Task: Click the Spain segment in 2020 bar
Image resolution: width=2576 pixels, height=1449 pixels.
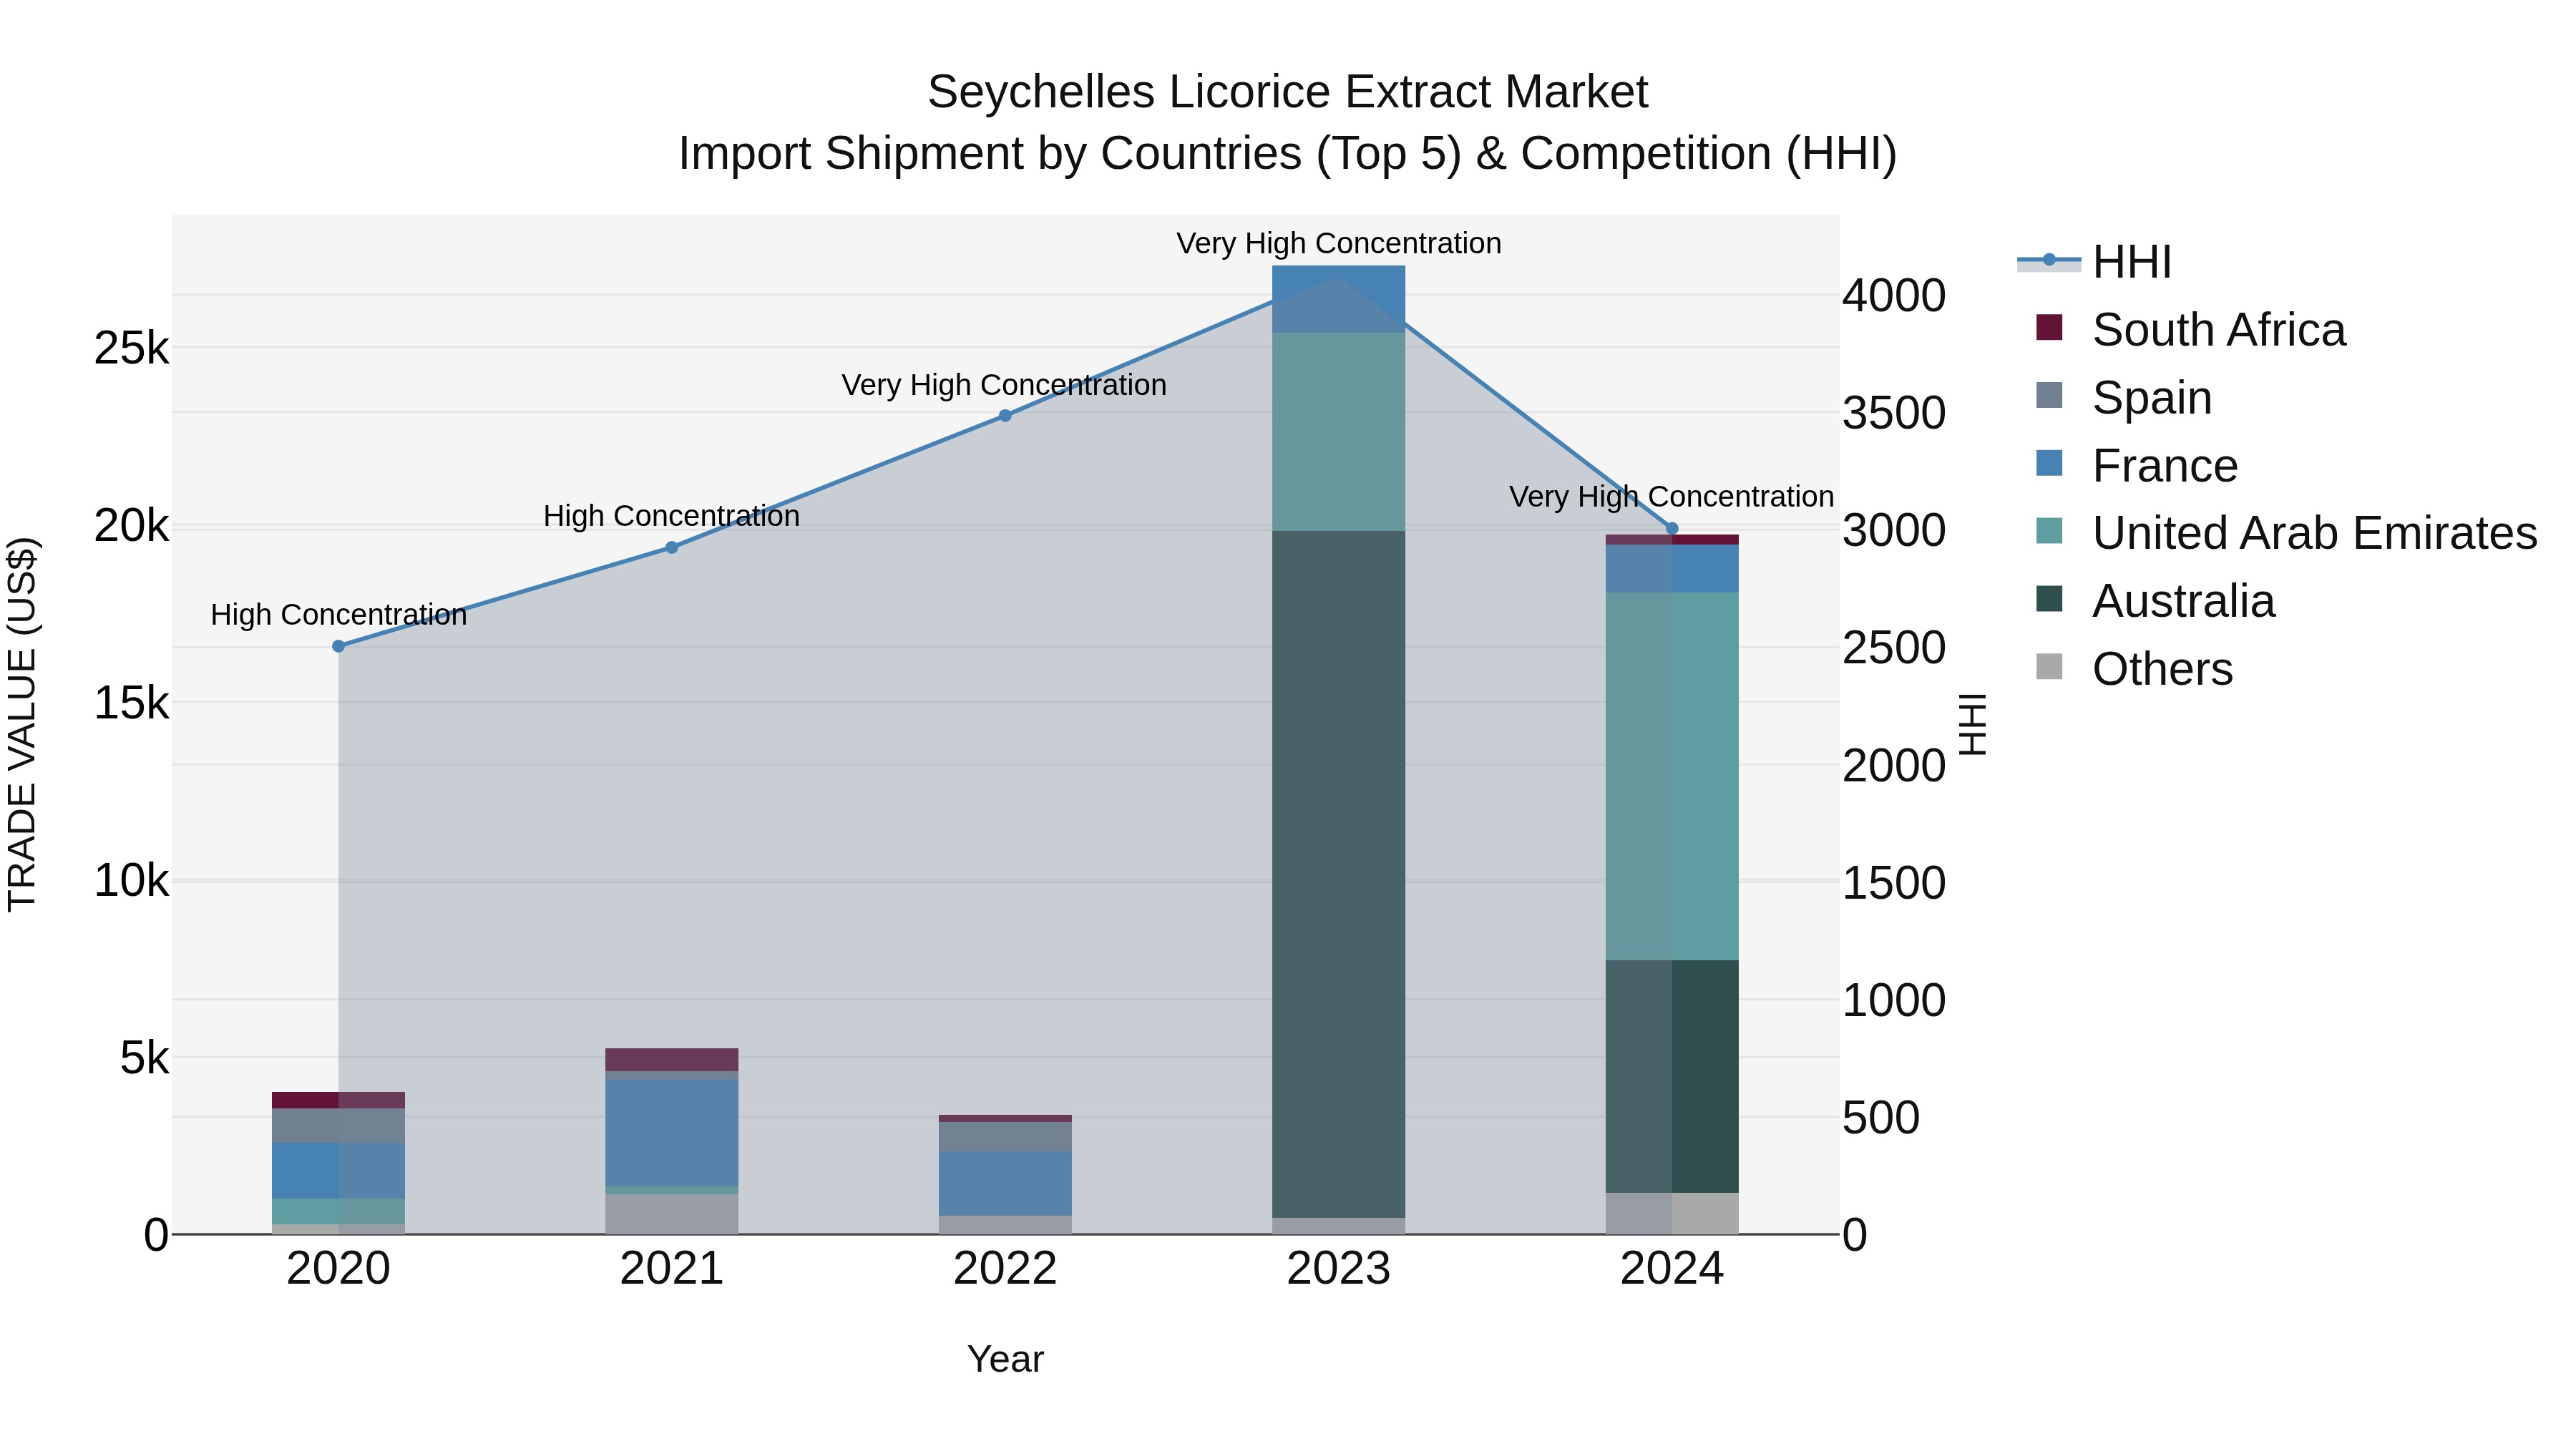Action: [x=338, y=1126]
